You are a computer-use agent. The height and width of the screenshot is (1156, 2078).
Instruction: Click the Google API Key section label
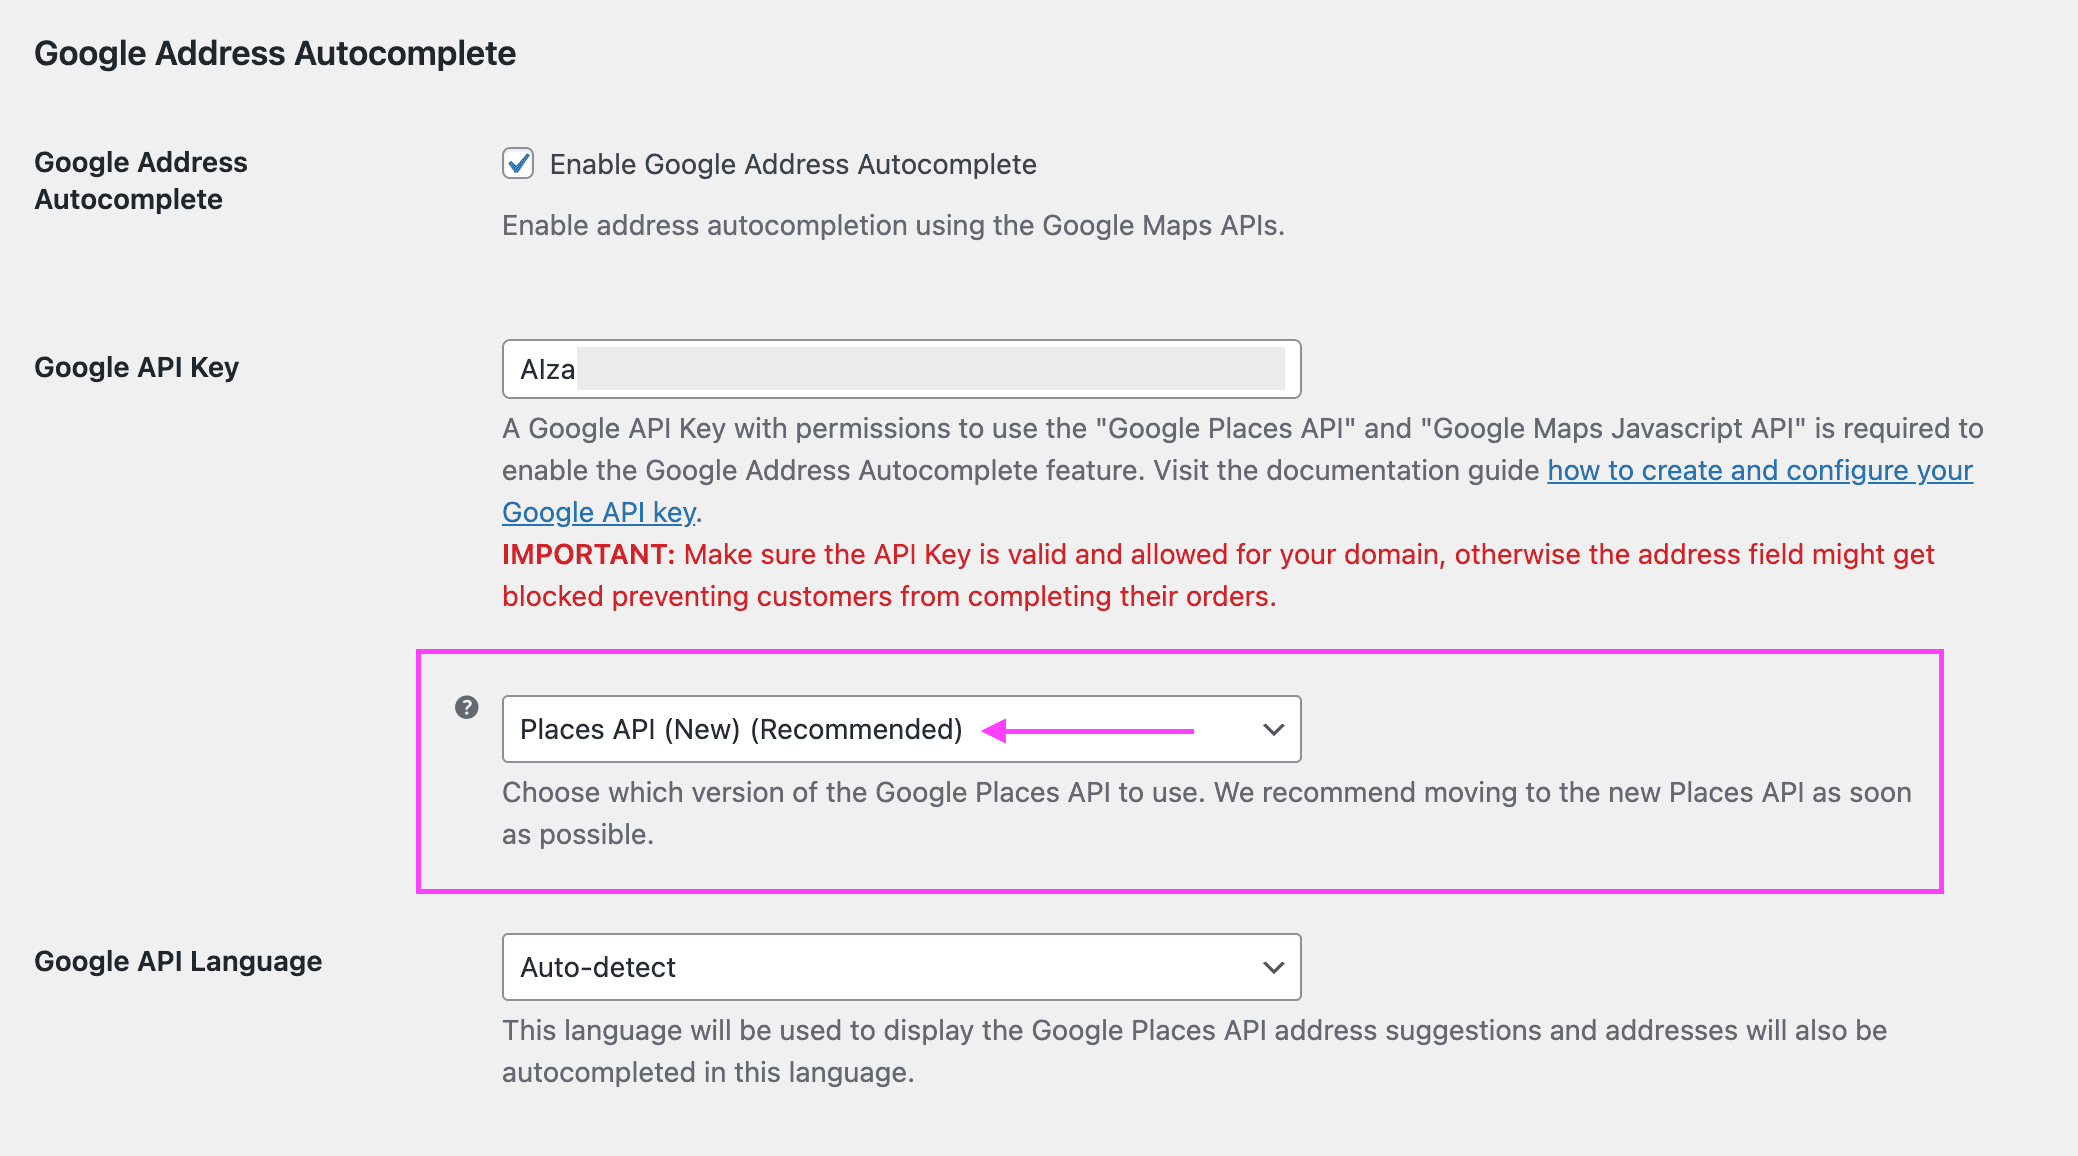(x=137, y=366)
